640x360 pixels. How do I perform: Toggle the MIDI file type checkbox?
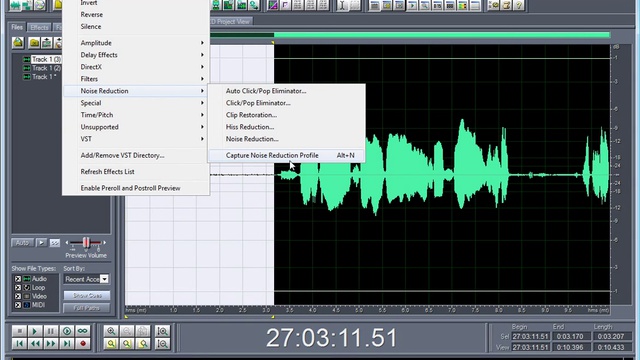click(x=18, y=305)
